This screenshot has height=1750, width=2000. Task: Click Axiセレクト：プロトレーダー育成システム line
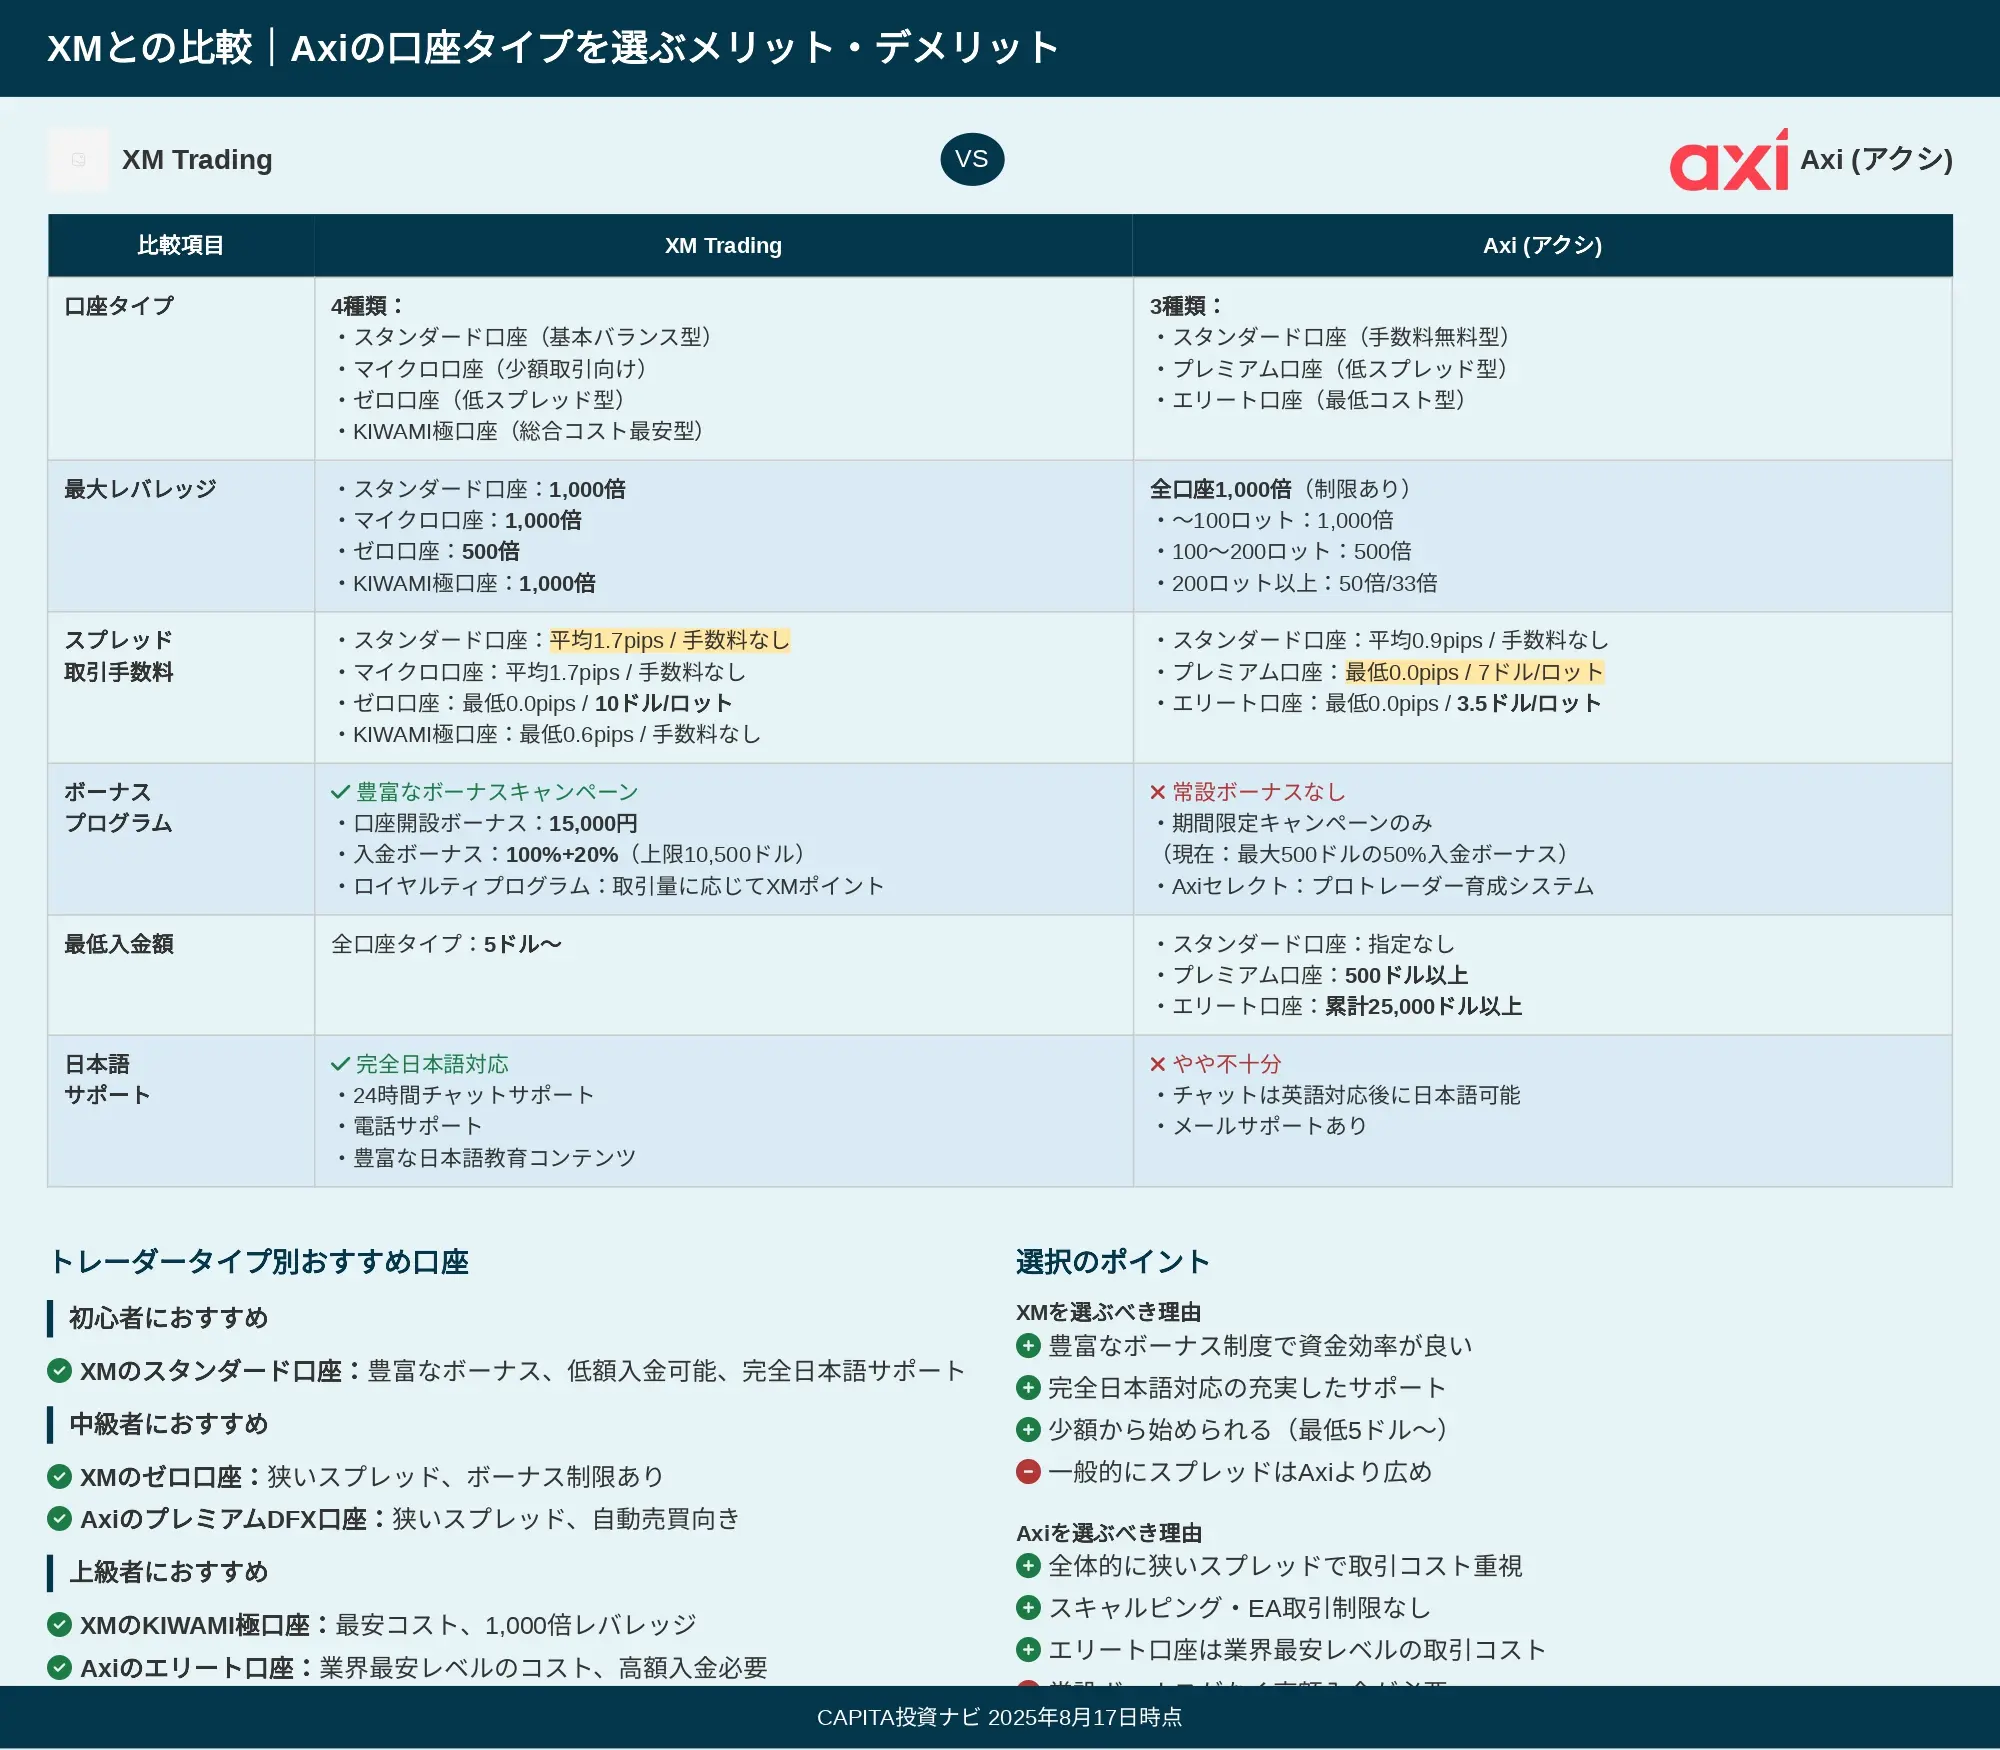1374,886
